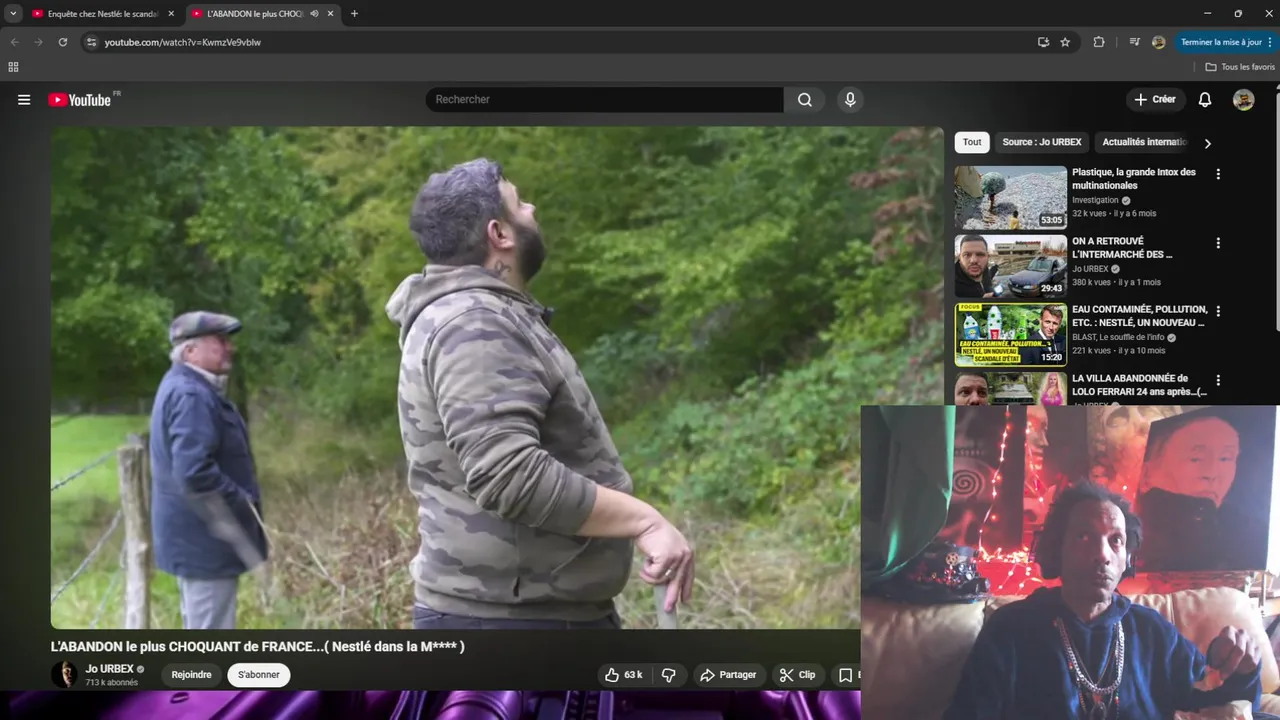
Task: Open the 15:20 Nestlé scandale thumbnail
Action: [x=1010, y=336]
